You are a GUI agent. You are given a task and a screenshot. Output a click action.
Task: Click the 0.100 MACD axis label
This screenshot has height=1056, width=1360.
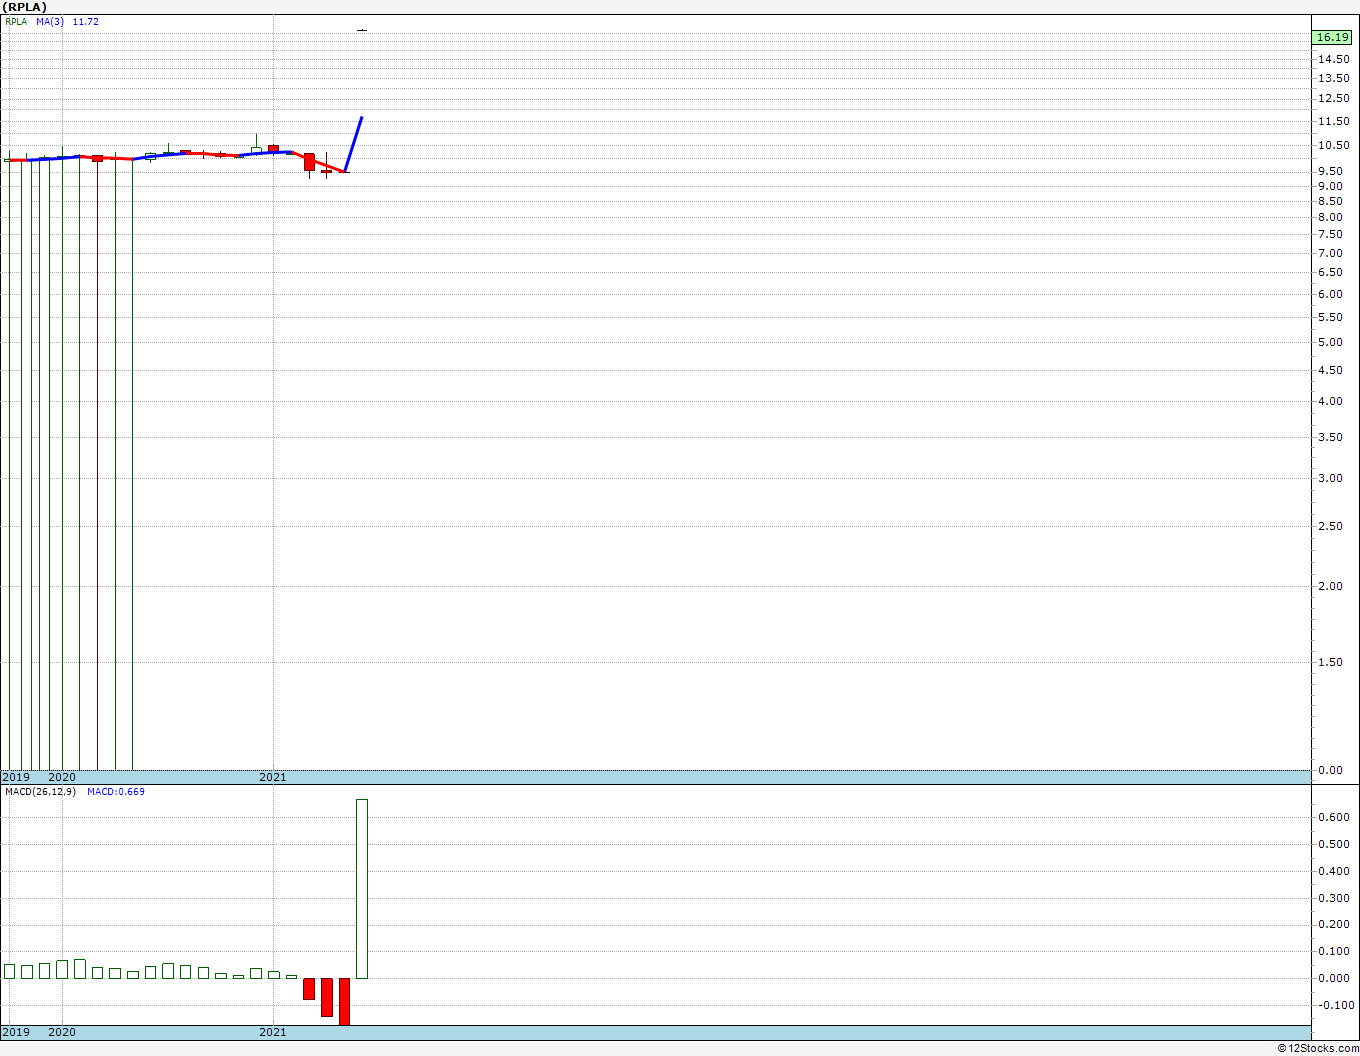click(1333, 951)
